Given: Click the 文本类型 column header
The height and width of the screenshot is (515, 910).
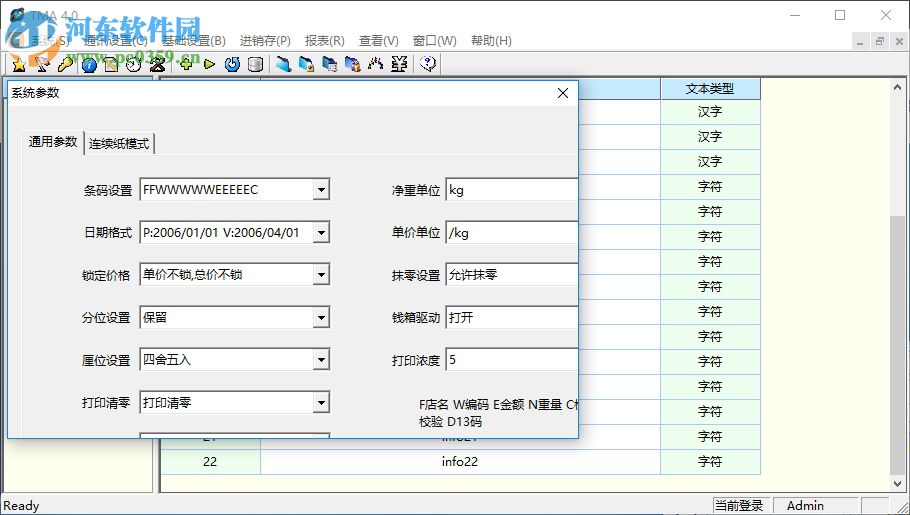Looking at the screenshot, I should [710, 89].
